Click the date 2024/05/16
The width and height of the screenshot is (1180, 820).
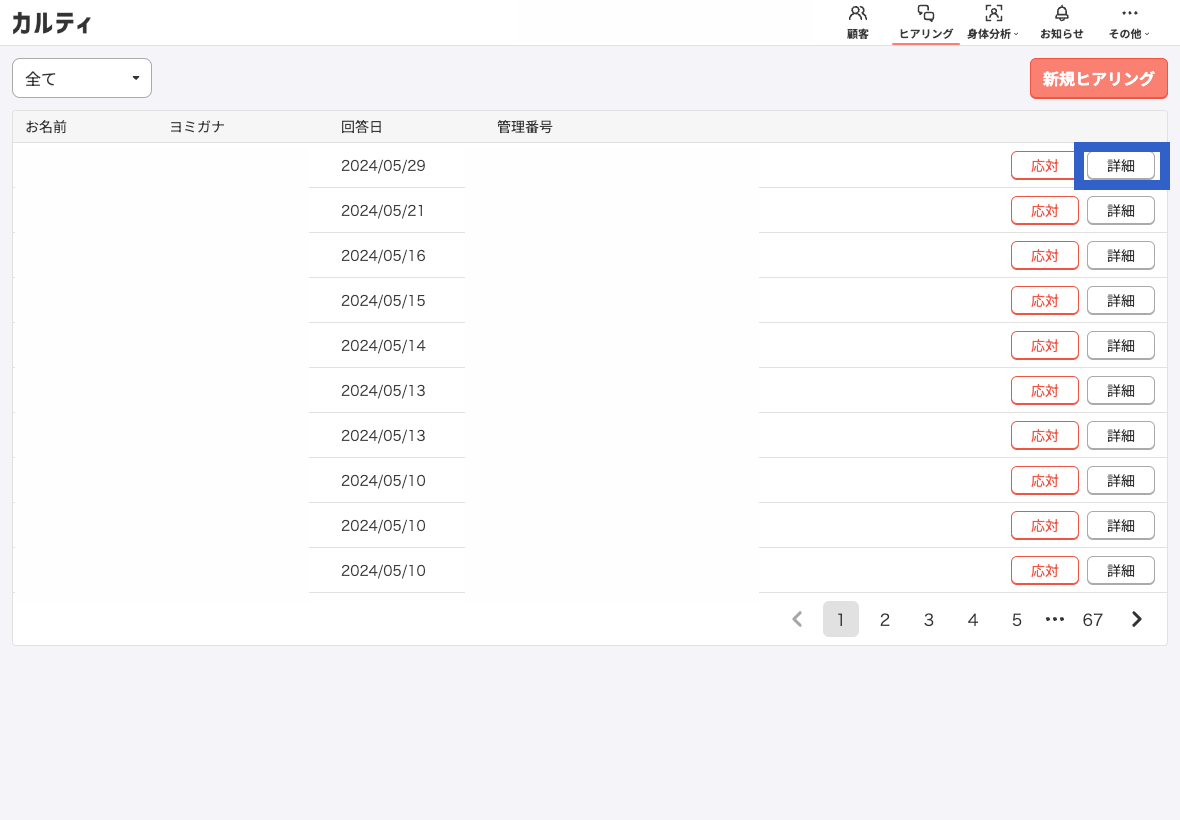coord(383,256)
